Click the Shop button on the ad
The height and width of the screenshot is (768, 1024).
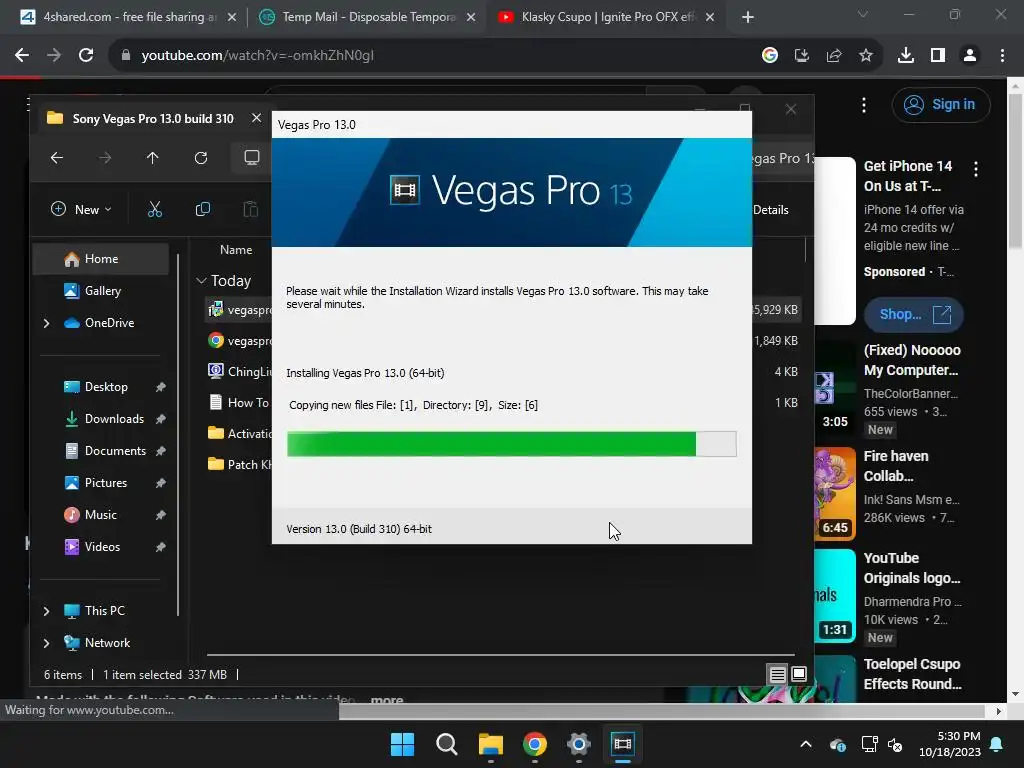(x=914, y=314)
